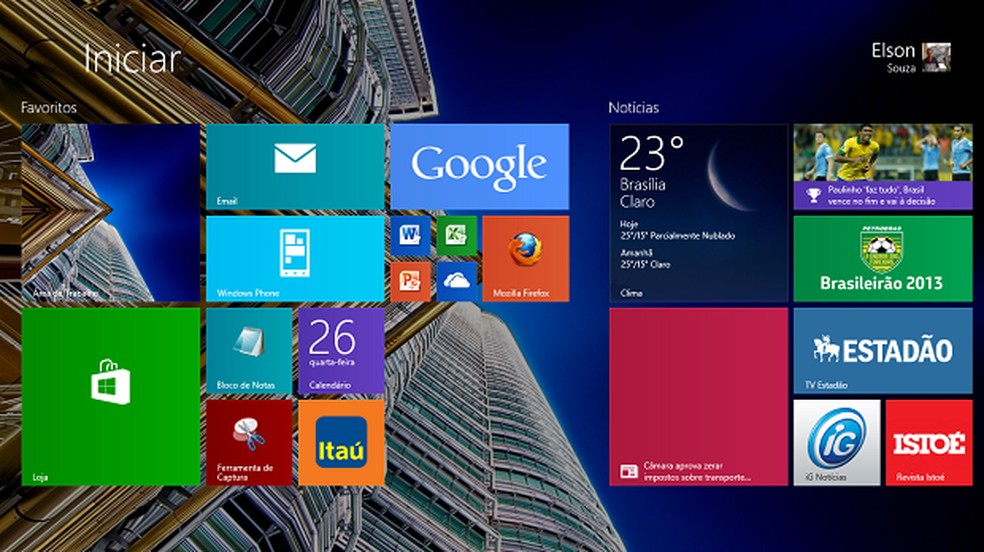Open the Itaú bank tile
Viewport: 984px width, 552px height.
[341, 443]
